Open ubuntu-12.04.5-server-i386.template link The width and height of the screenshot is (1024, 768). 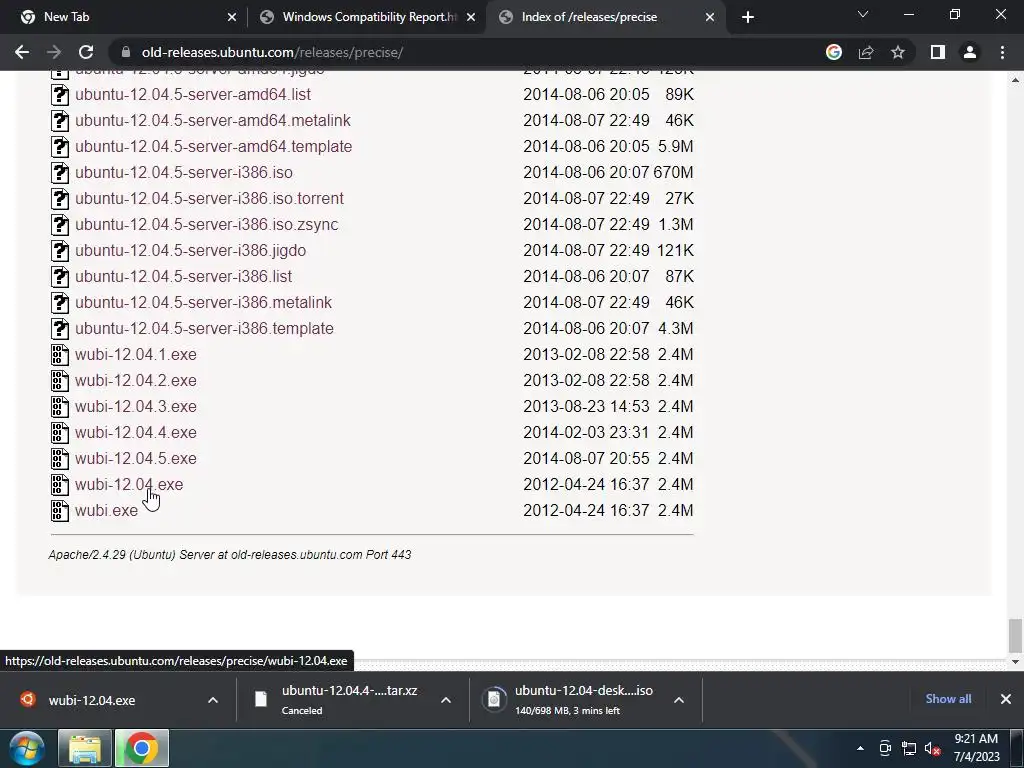pyautogui.click(x=204, y=328)
